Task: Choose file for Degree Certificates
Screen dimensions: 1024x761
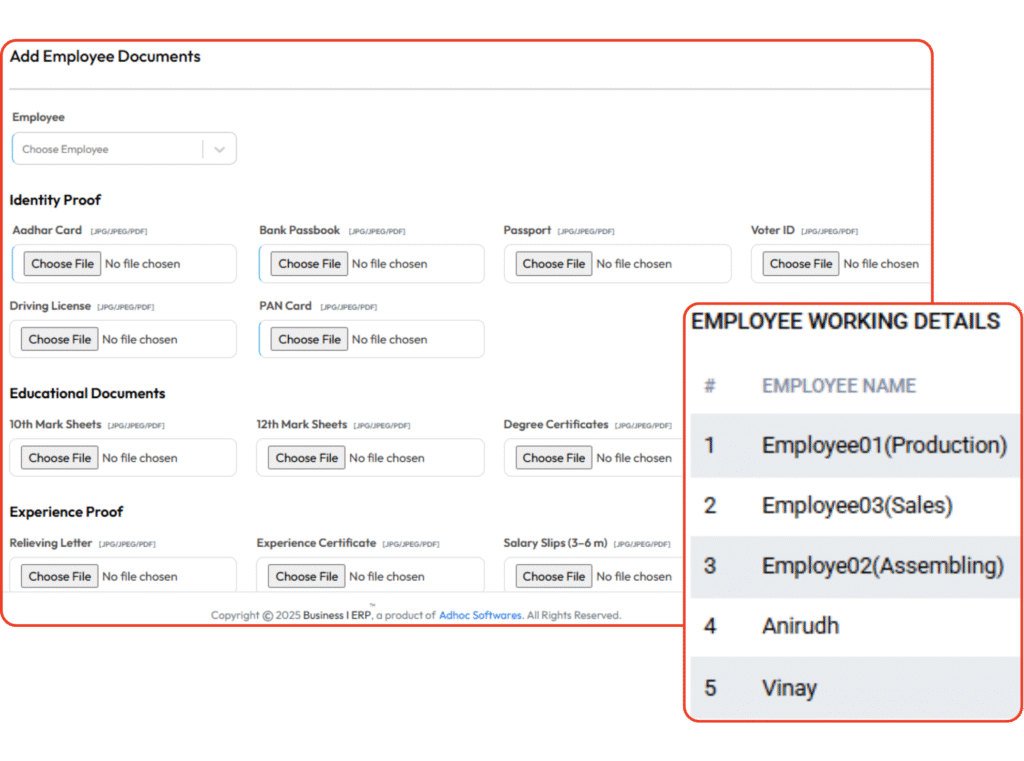Action: (554, 458)
